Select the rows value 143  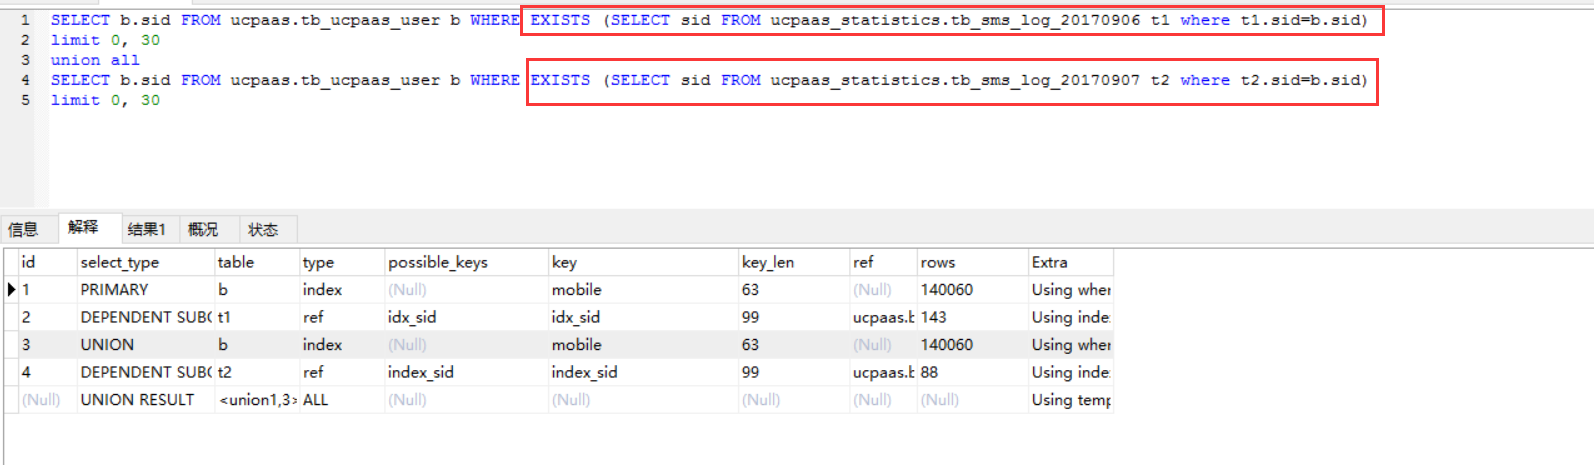click(x=972, y=317)
